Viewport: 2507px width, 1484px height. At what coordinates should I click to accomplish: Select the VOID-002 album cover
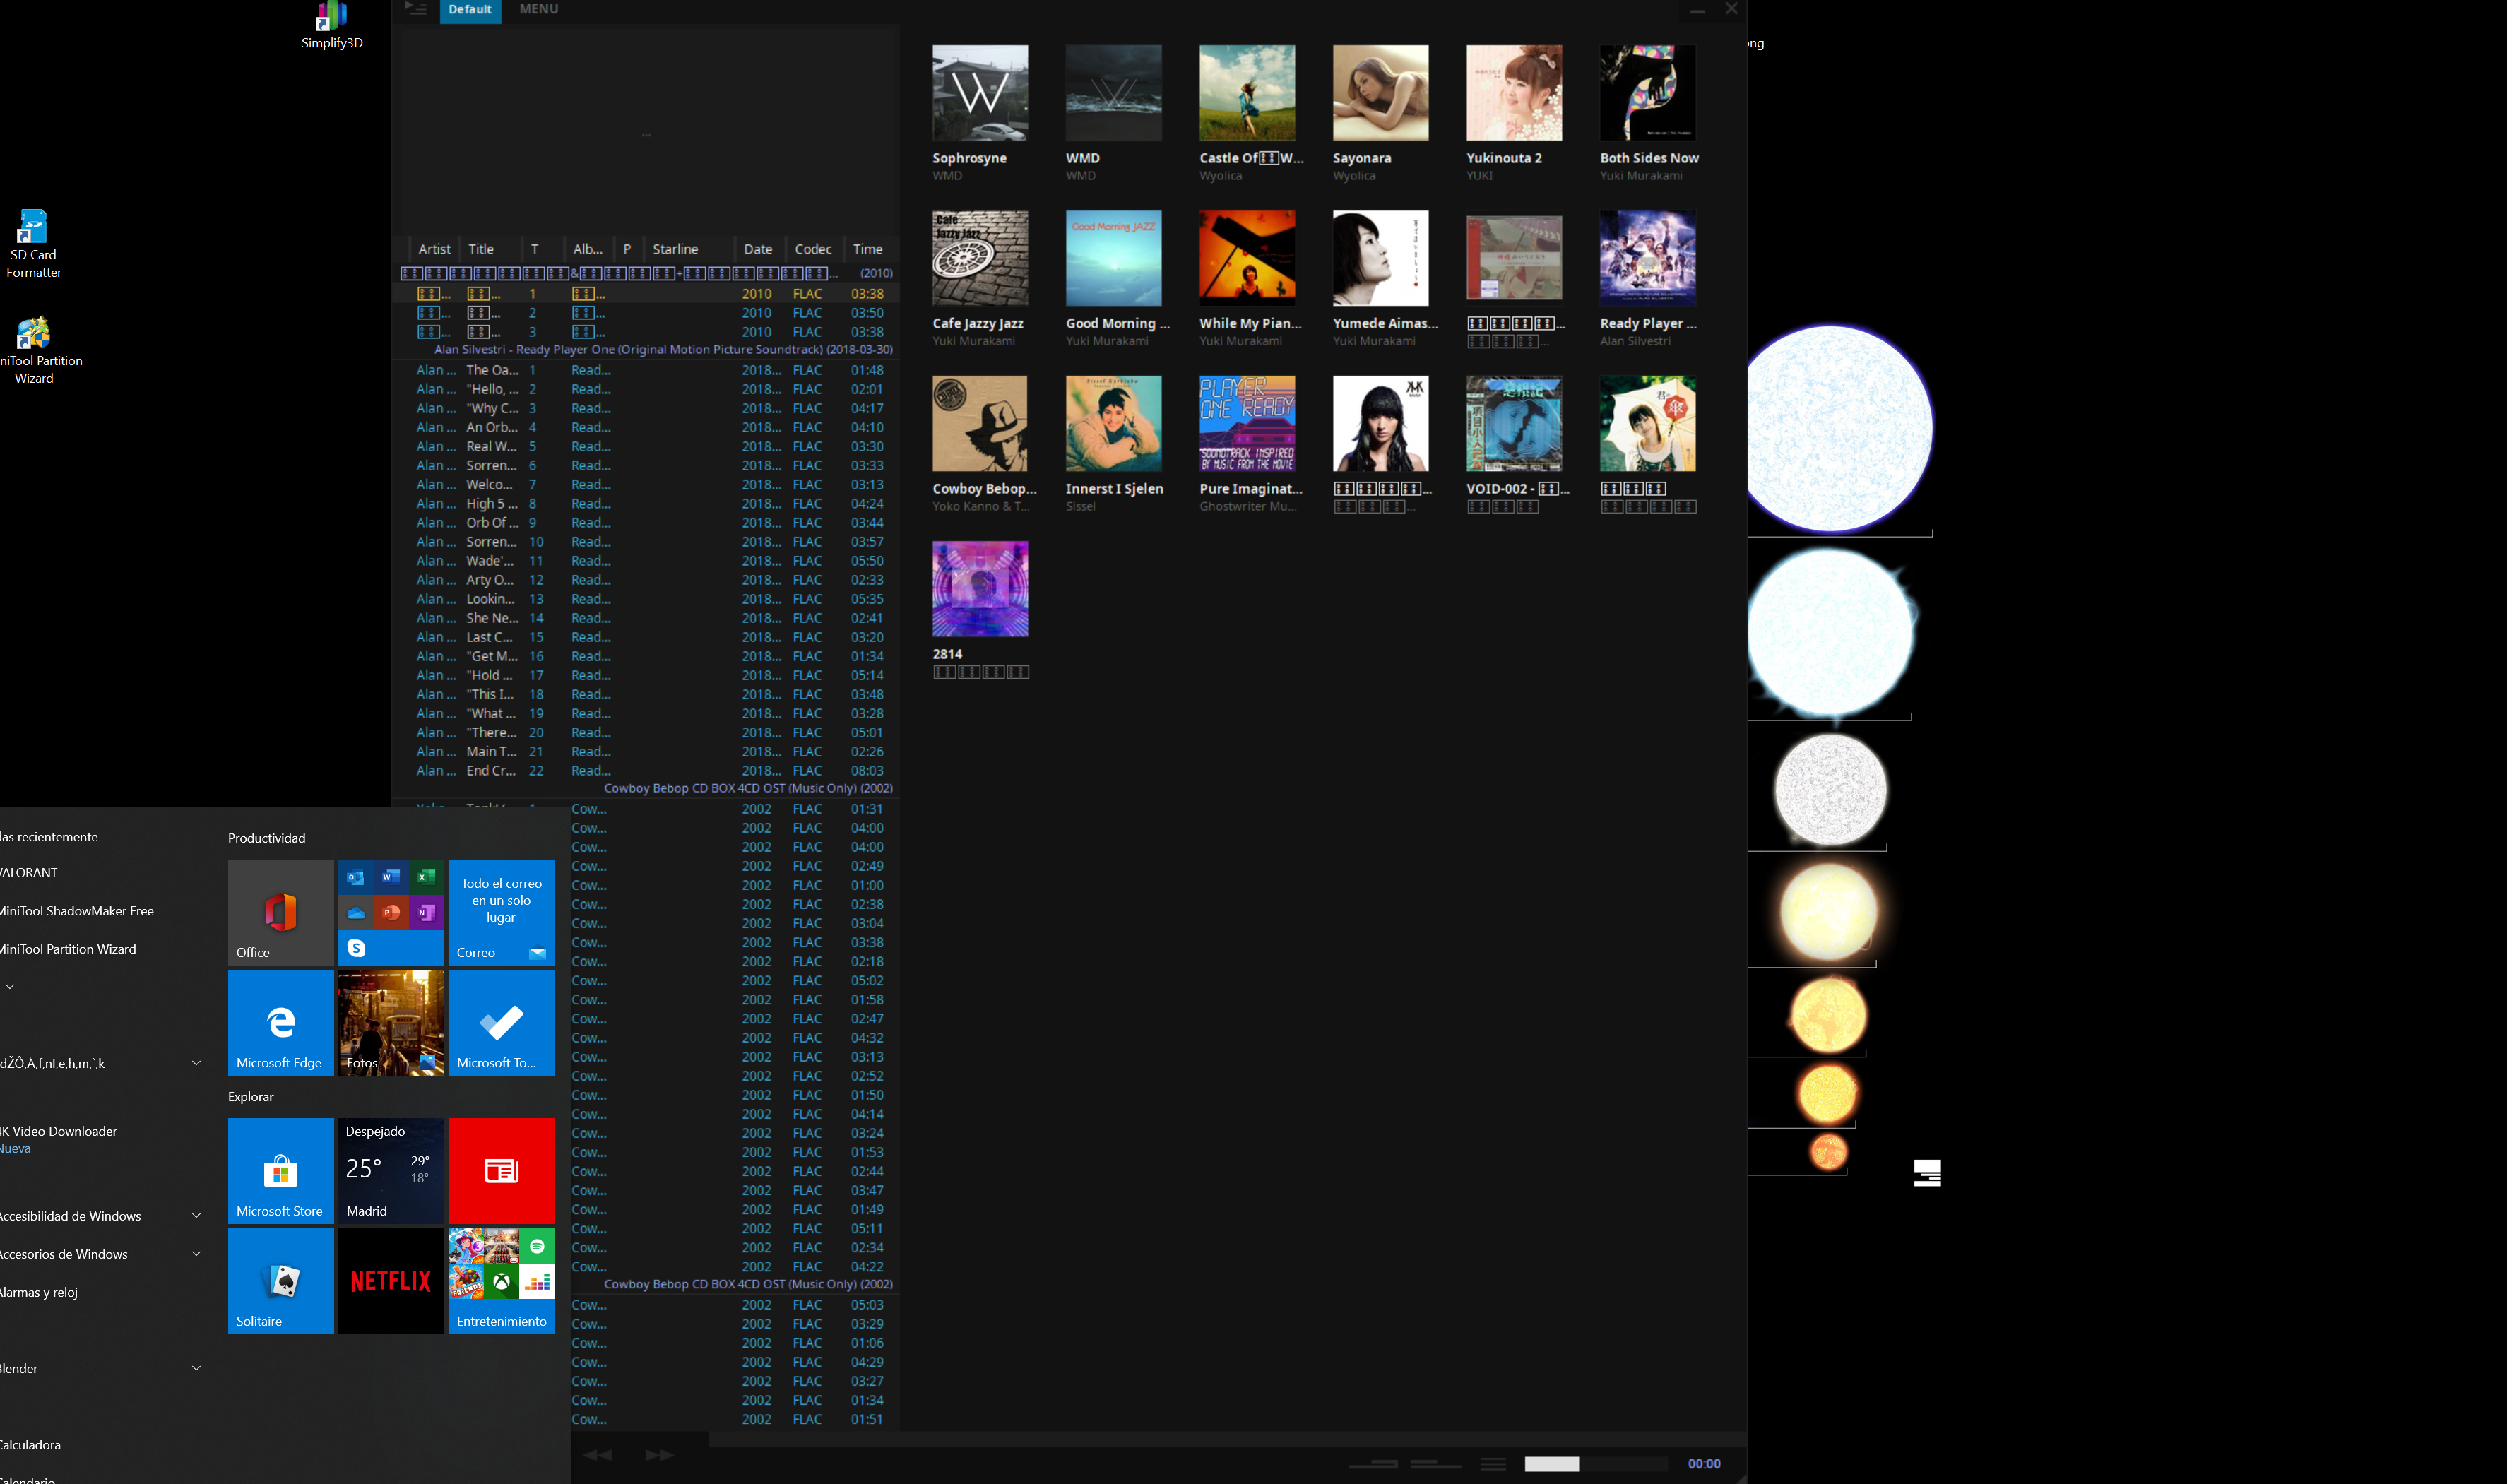1514,423
